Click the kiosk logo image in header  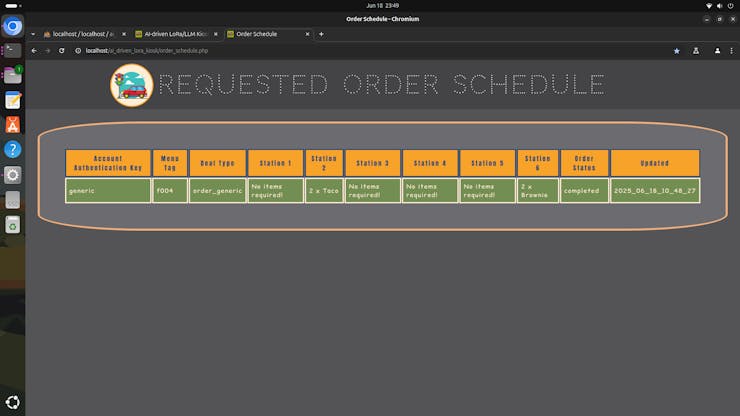coord(131,86)
